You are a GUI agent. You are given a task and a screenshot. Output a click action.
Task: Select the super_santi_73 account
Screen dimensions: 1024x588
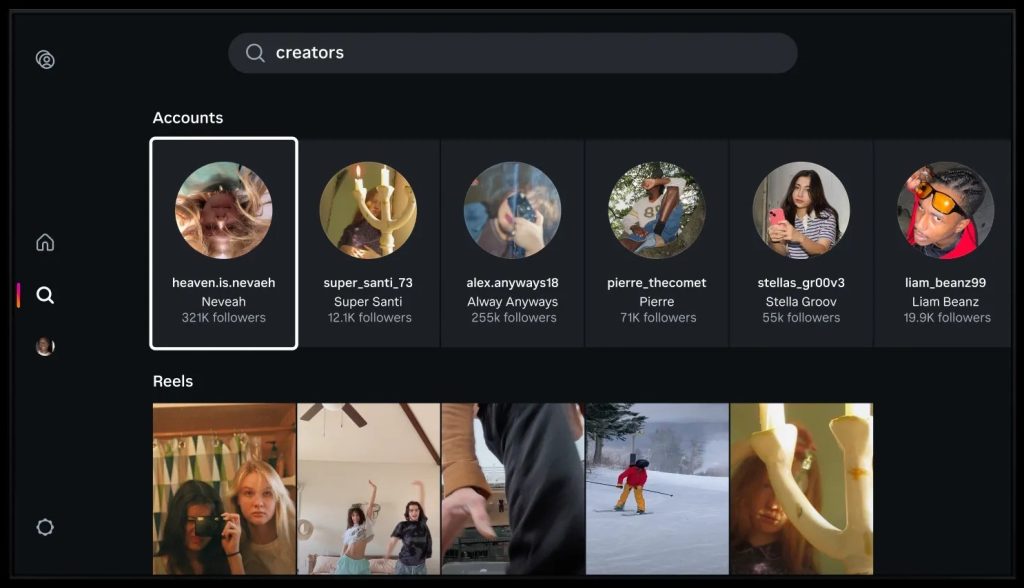click(x=368, y=243)
